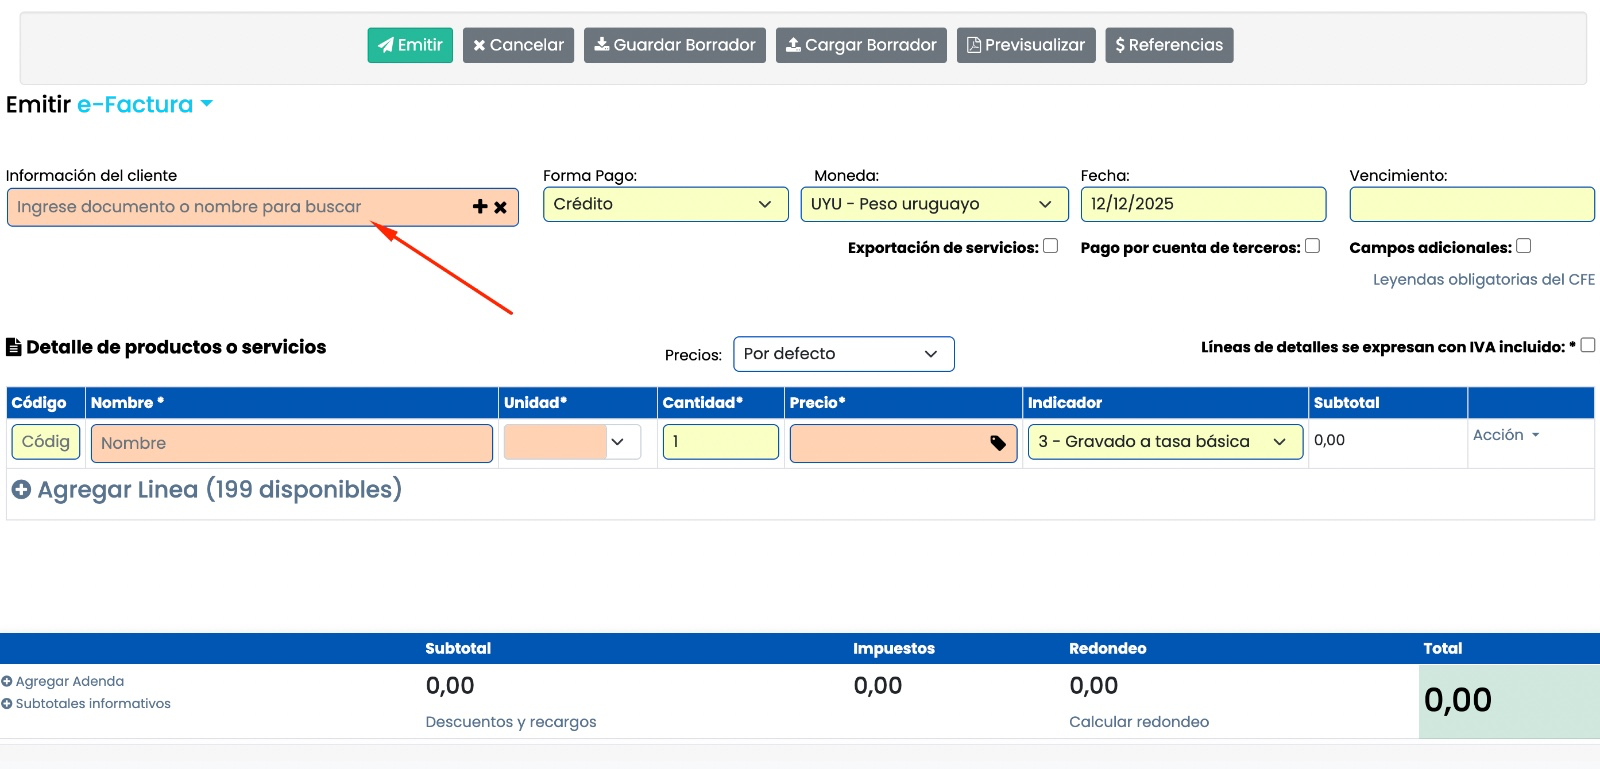Open the Forma Pago dropdown
The height and width of the screenshot is (769, 1600).
(x=665, y=204)
